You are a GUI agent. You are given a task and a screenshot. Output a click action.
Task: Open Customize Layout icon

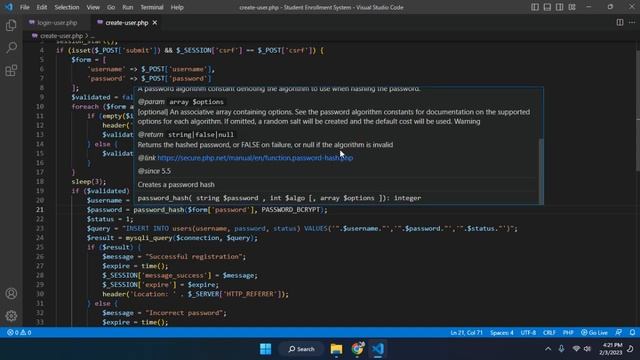(x=572, y=7)
